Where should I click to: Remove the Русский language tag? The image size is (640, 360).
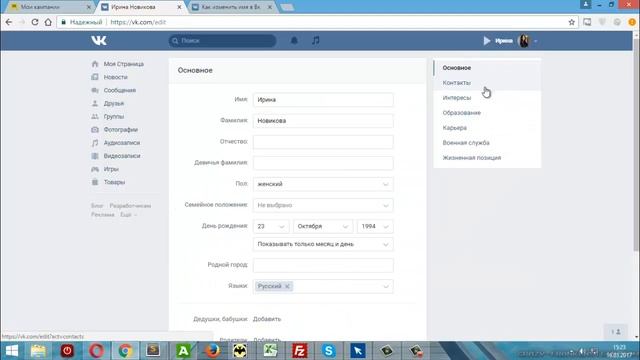coord(287,286)
